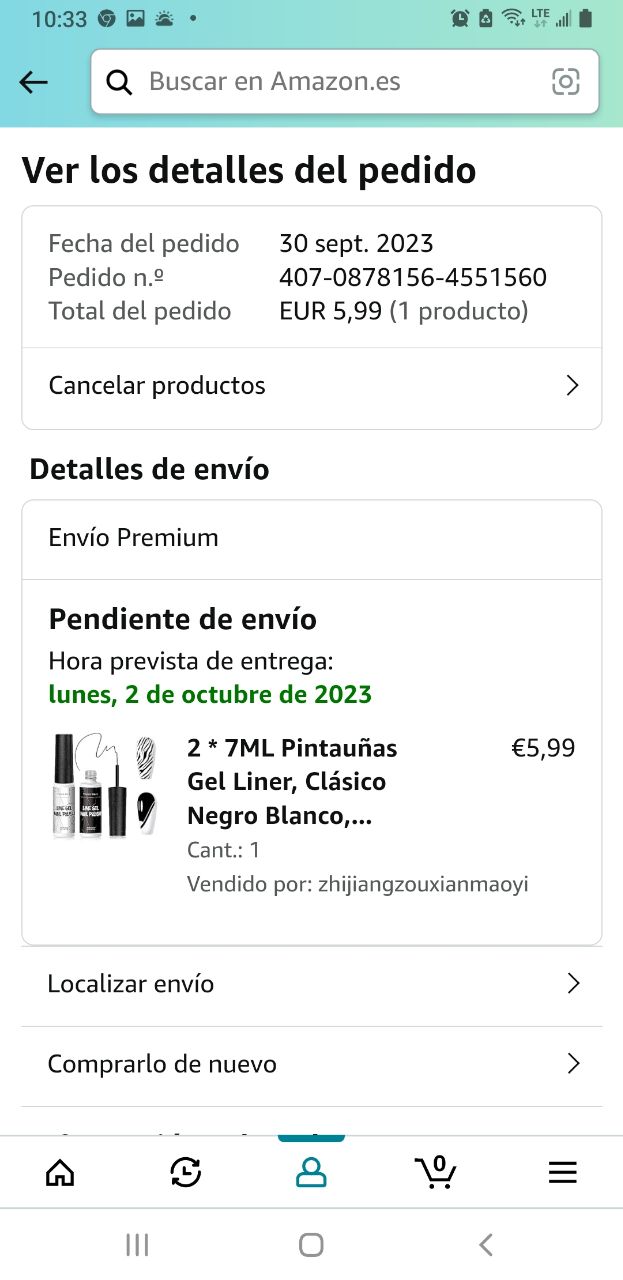This screenshot has height=1280, width=623.
Task: Expand Localizar envío chevron
Action: coord(573,984)
